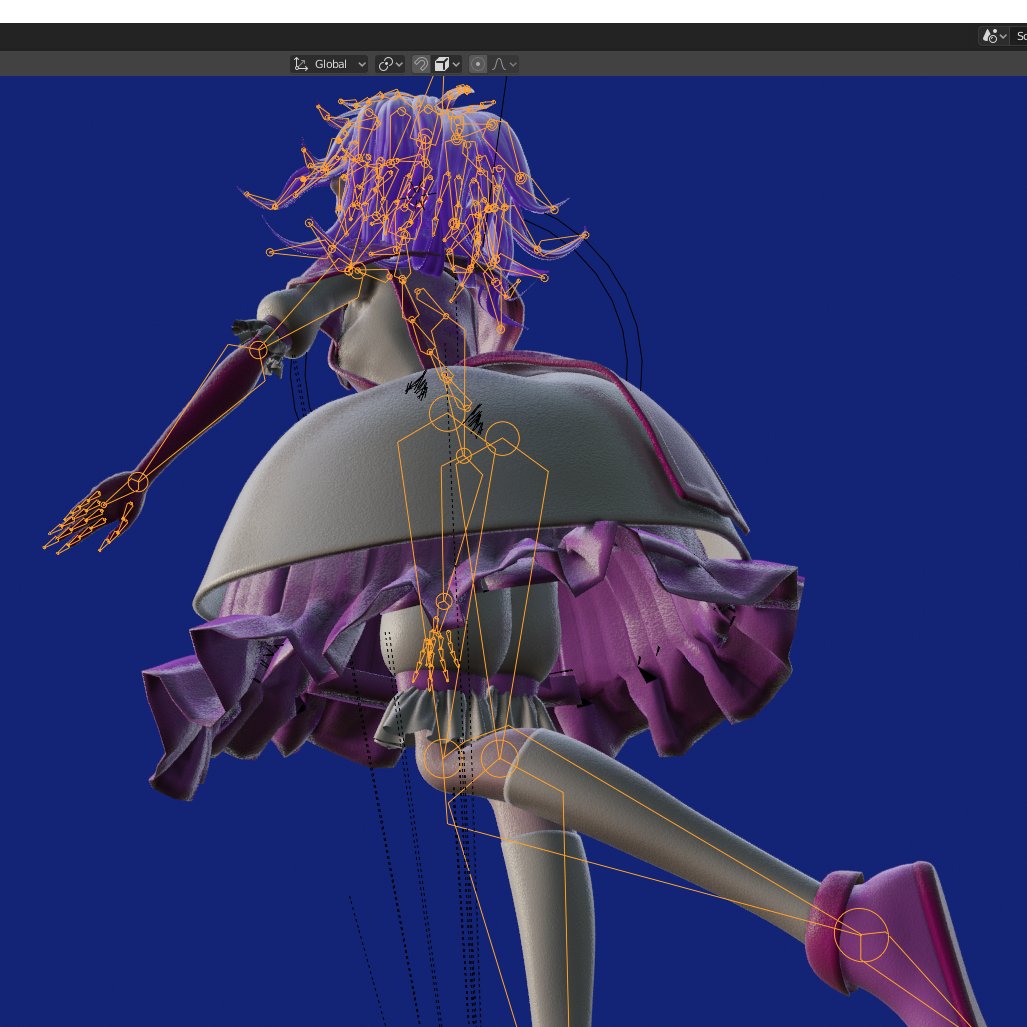Open the Global transform orientation dropdown
The height and width of the screenshot is (1027, 1027).
tap(329, 64)
